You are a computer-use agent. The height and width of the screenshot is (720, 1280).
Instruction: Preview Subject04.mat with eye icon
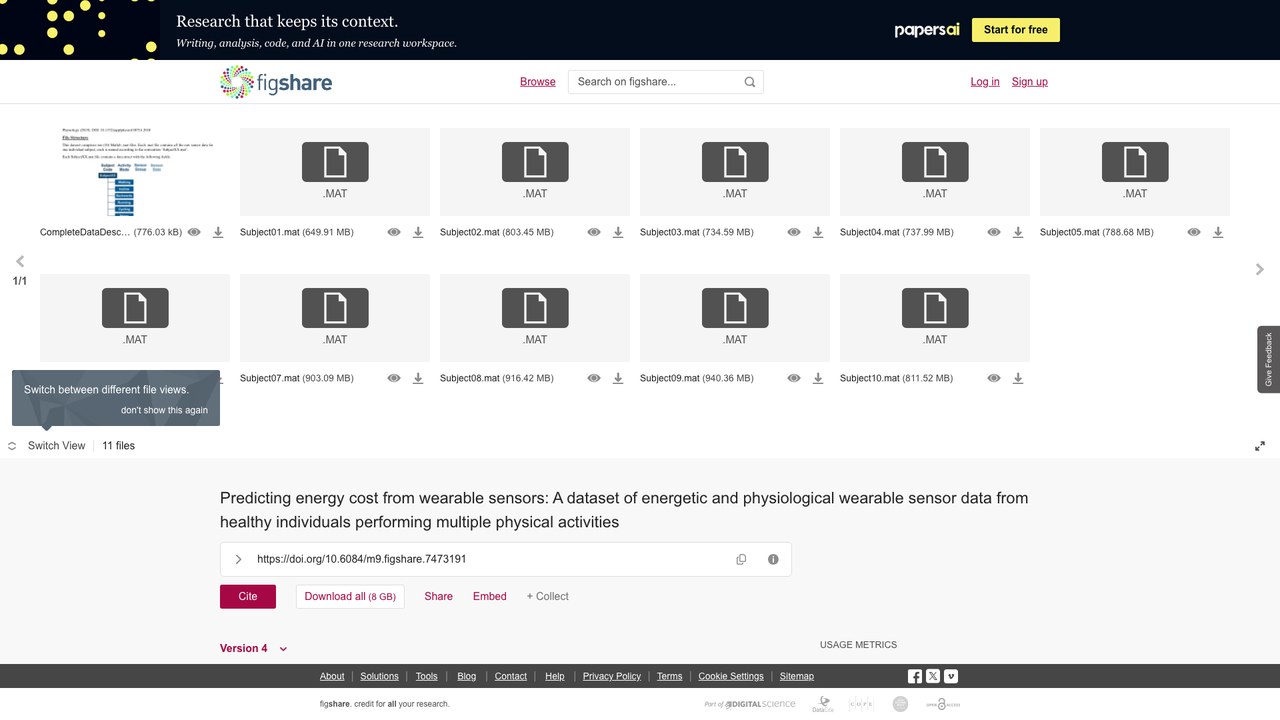(994, 232)
